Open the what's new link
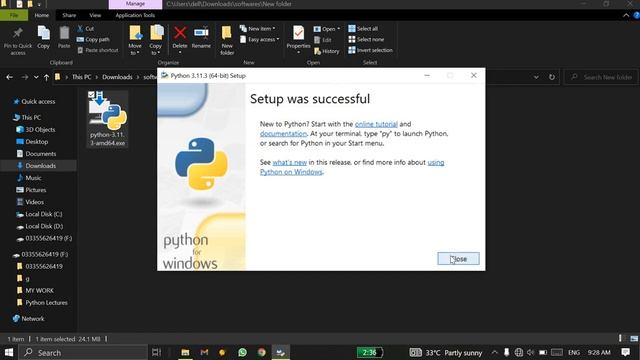The height and width of the screenshot is (360, 640). coord(289,162)
